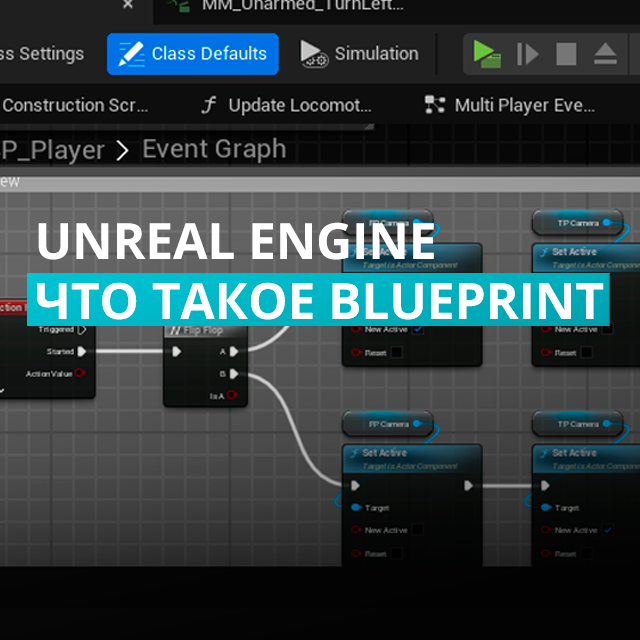
Task: Toggle Reset checkbox on upper-left Set Active
Action: (397, 352)
